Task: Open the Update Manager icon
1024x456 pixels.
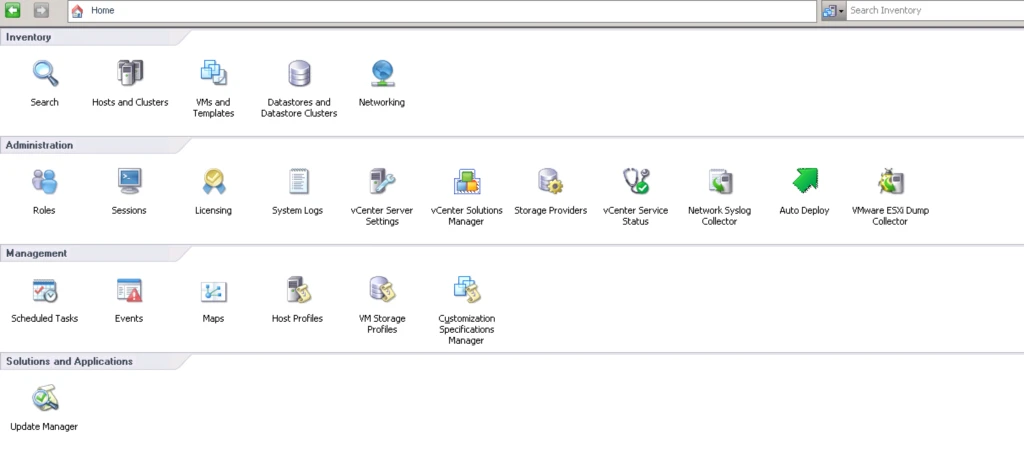Action: (x=45, y=398)
